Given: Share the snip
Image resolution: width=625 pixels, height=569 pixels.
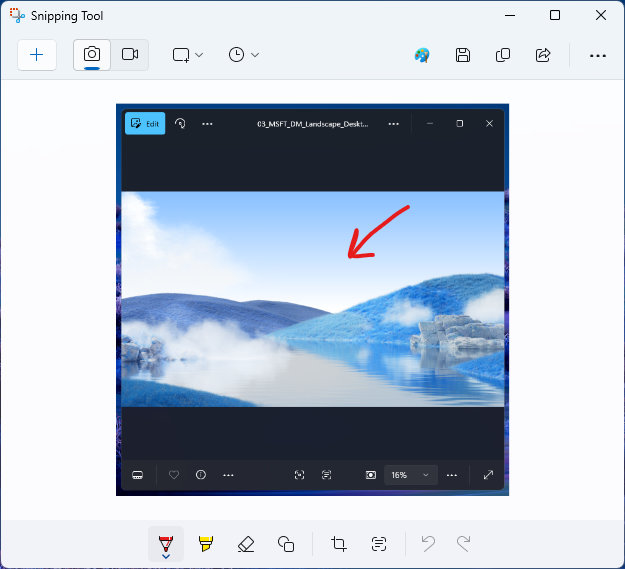Looking at the screenshot, I should pos(543,55).
